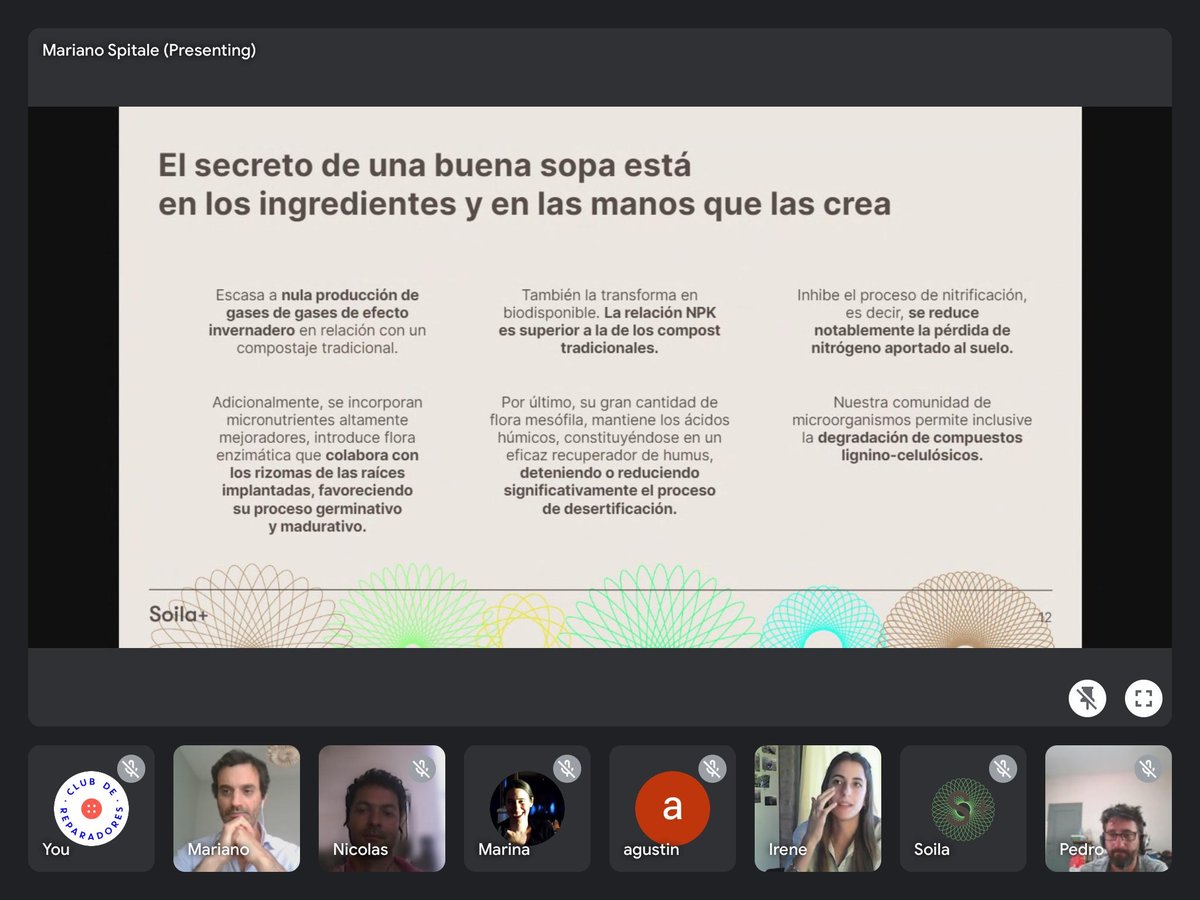
Task: Click paragraph about 'micronutrientes altamente mejoradores'
Action: [x=317, y=464]
